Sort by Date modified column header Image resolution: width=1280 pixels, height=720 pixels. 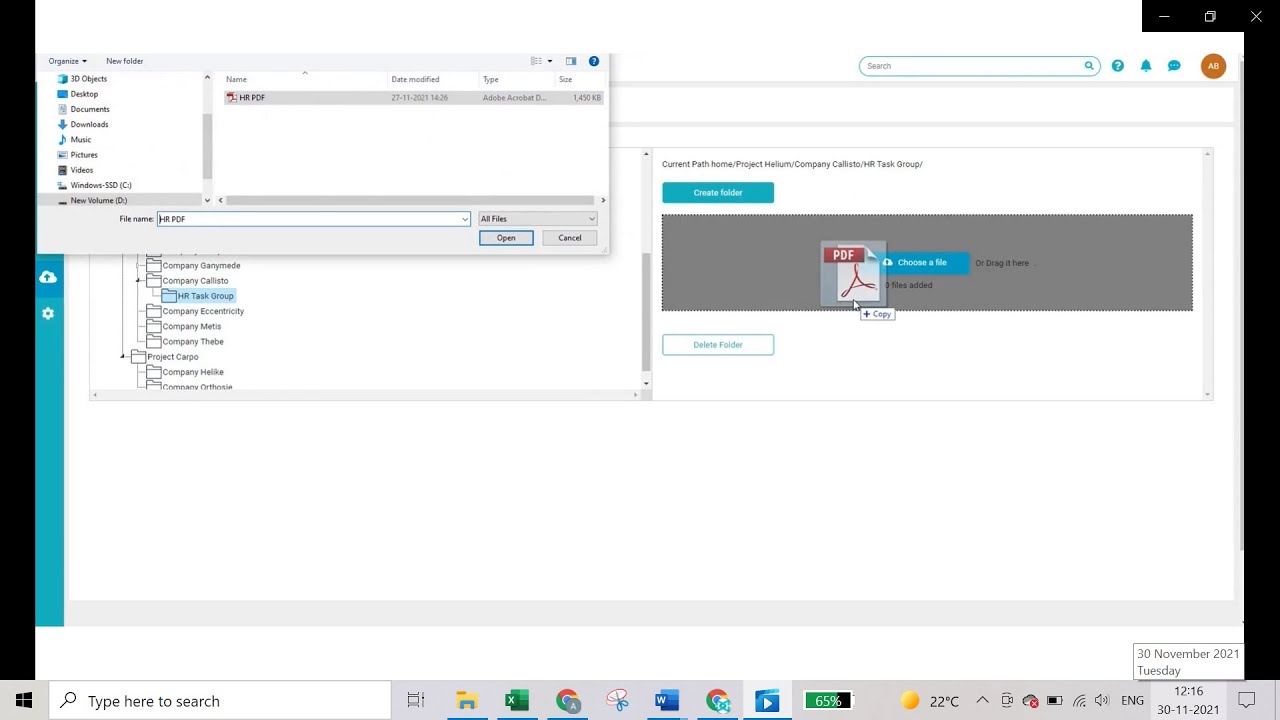(x=415, y=79)
